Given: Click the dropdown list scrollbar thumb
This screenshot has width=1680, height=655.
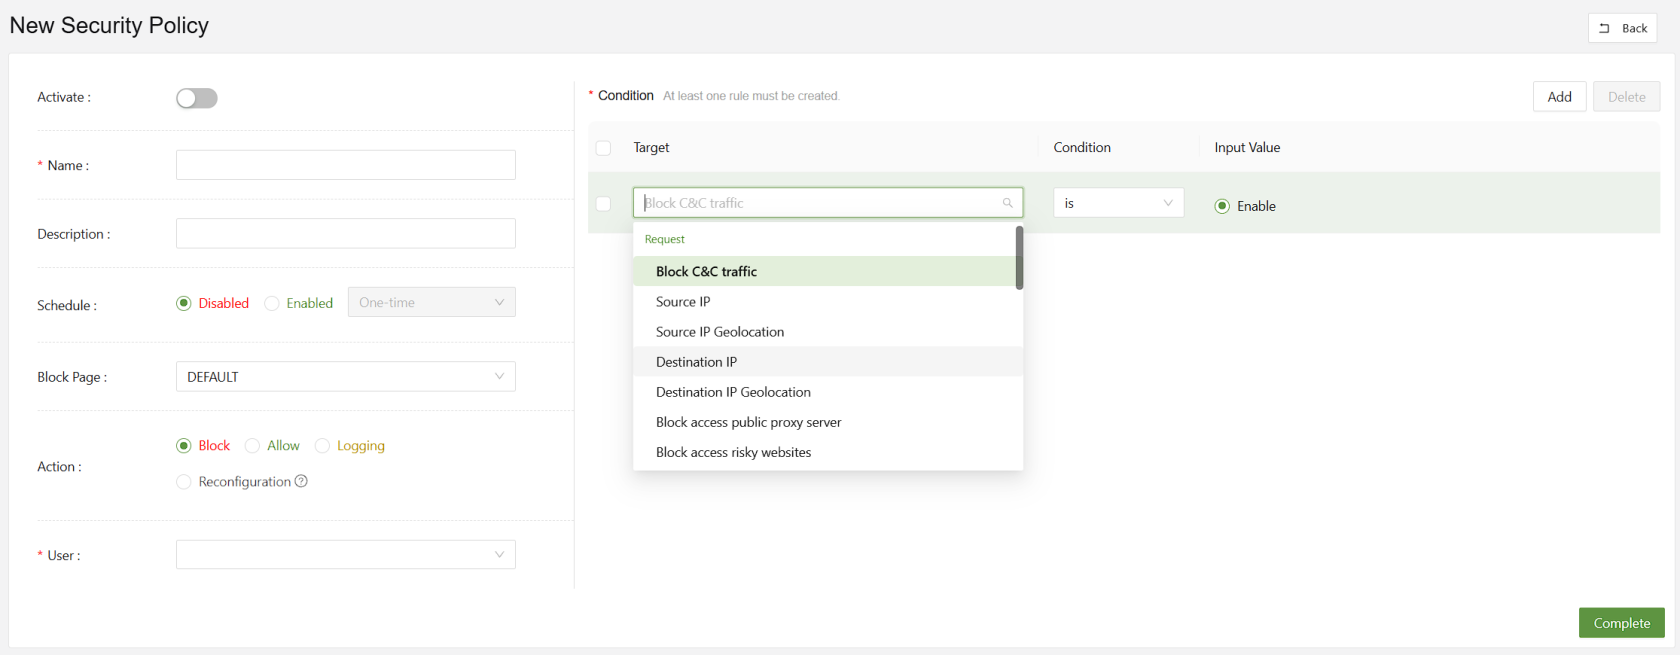Looking at the screenshot, I should [x=1019, y=258].
